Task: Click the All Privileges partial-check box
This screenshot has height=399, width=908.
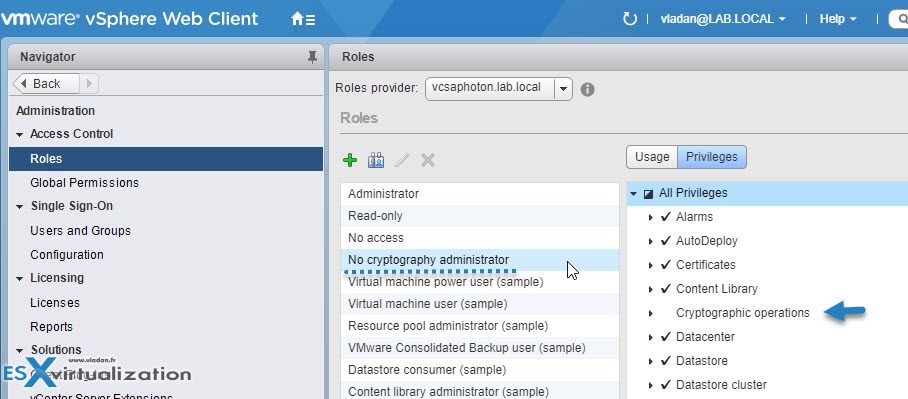Action: click(x=649, y=193)
